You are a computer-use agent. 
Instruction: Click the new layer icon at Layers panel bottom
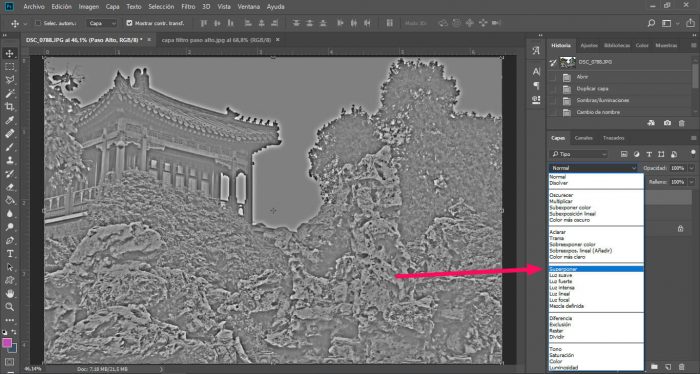668,367
